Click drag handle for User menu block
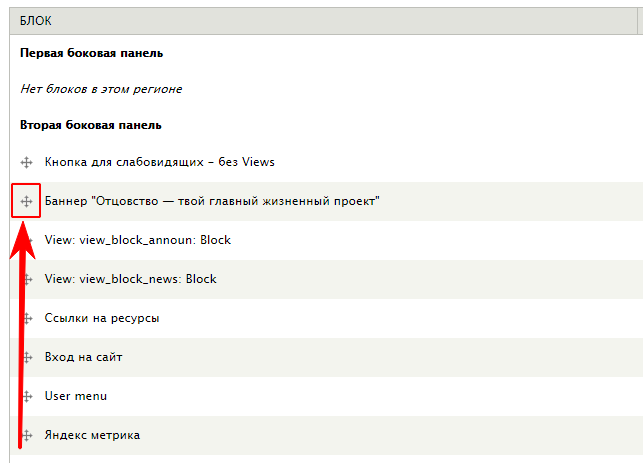The height and width of the screenshot is (463, 643). 26,396
